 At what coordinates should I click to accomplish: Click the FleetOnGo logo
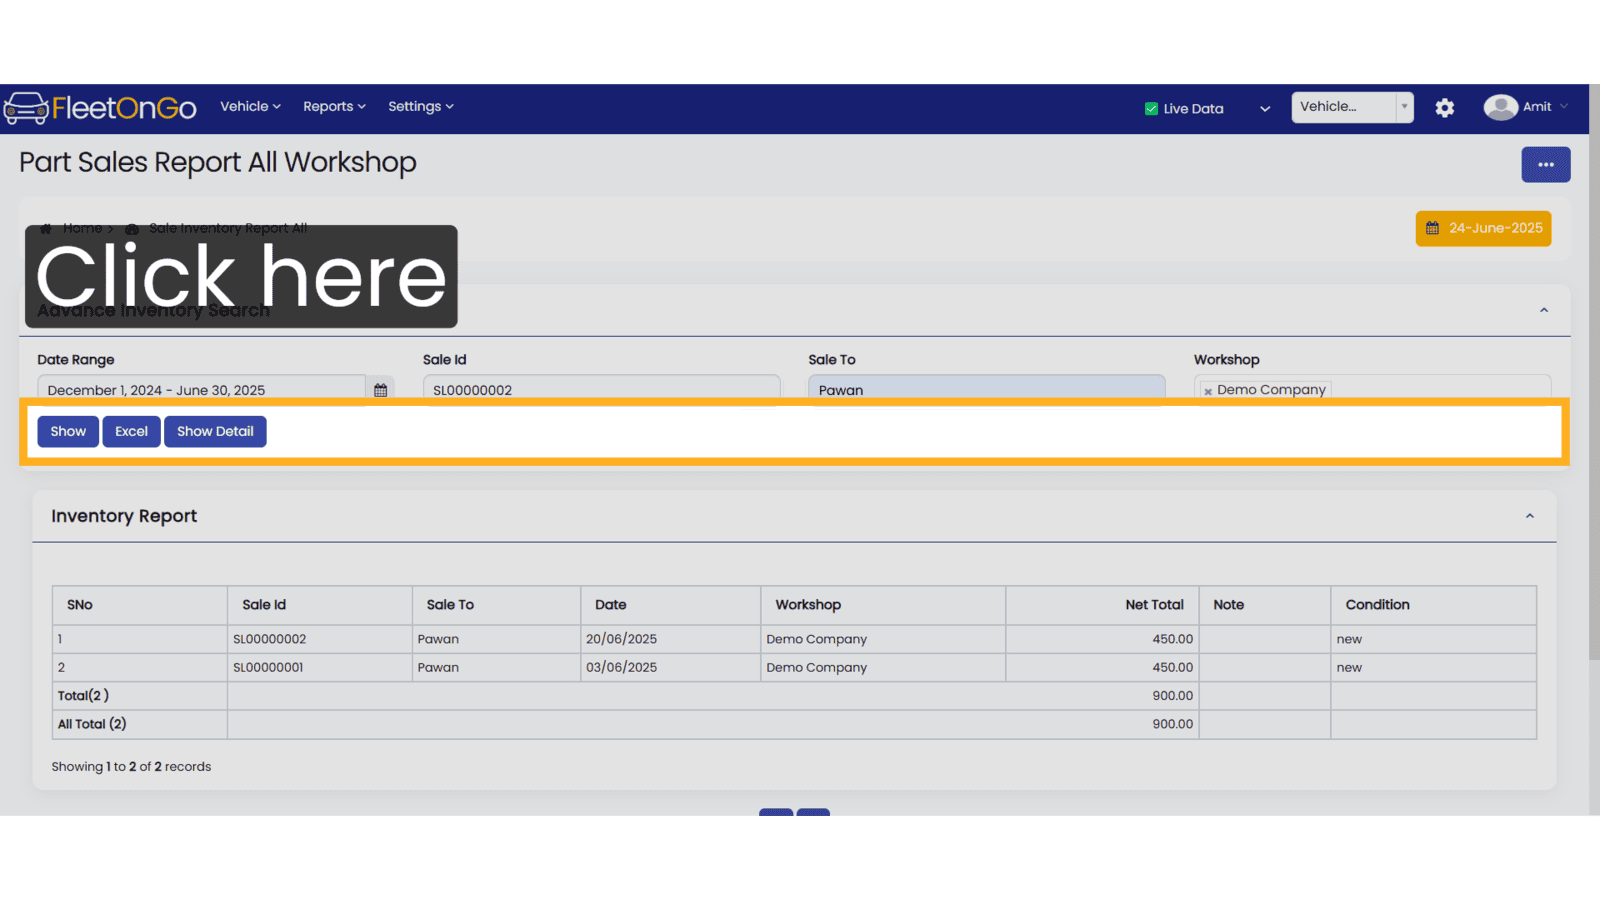(100, 108)
